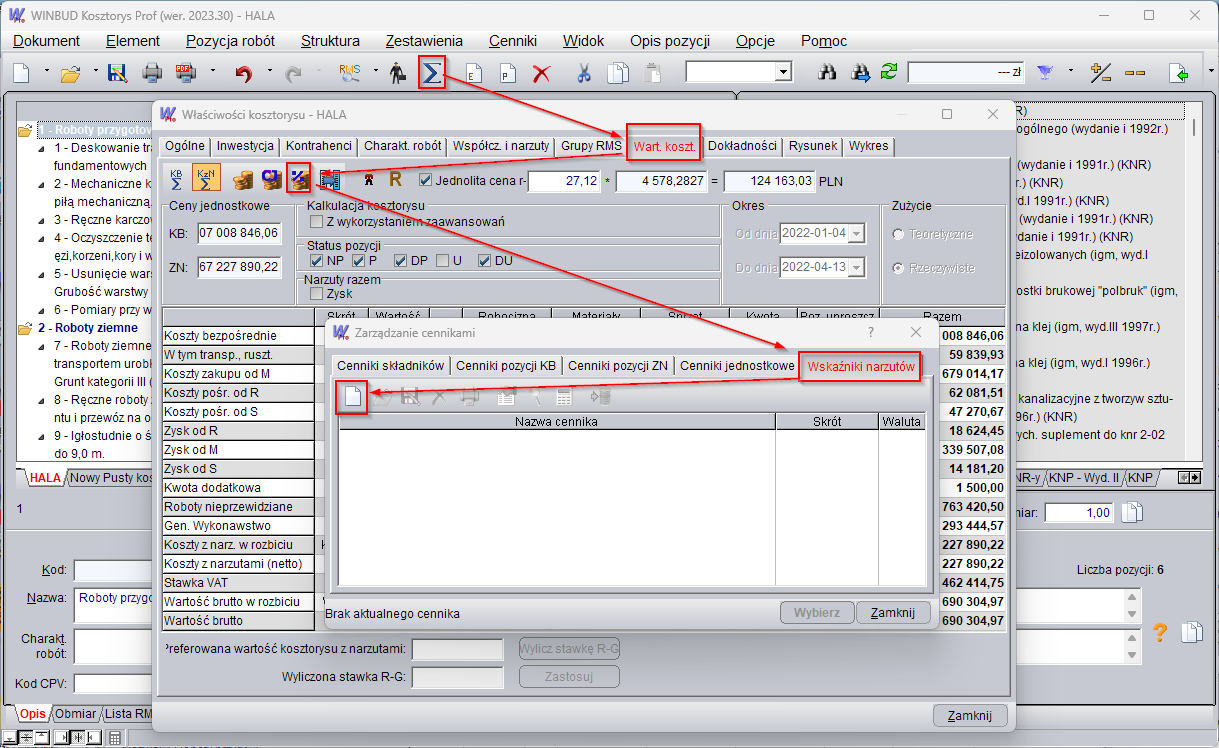Image resolution: width=1219 pixels, height=748 pixels.
Task: Click the ZN unit price field
Action: (239, 266)
